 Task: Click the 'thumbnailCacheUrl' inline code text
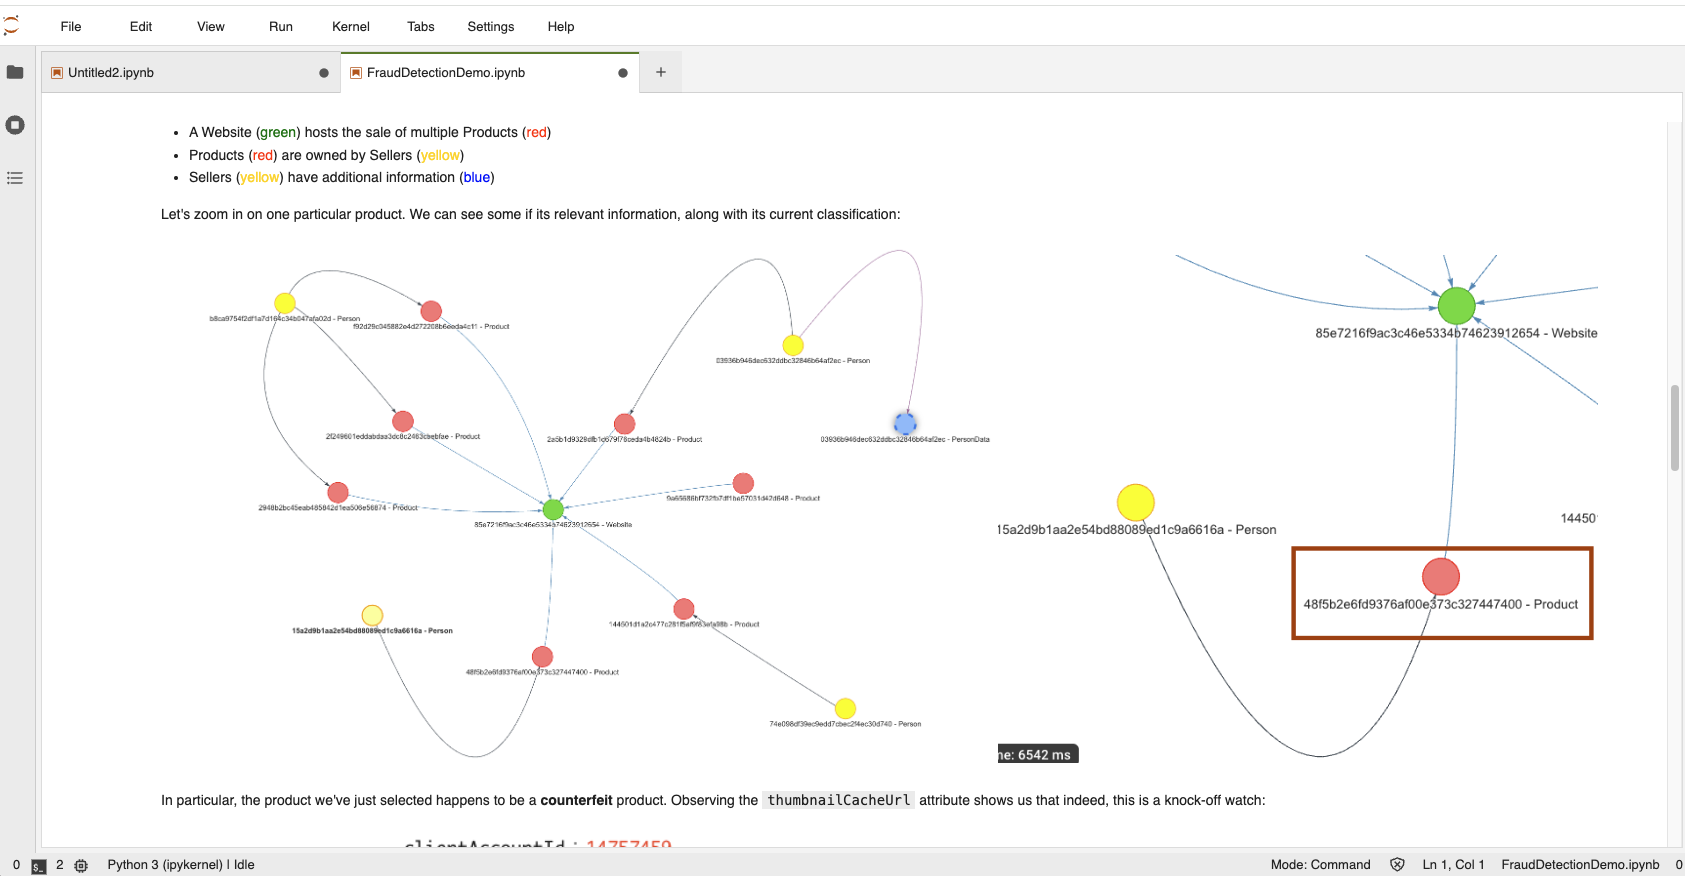[839, 800]
